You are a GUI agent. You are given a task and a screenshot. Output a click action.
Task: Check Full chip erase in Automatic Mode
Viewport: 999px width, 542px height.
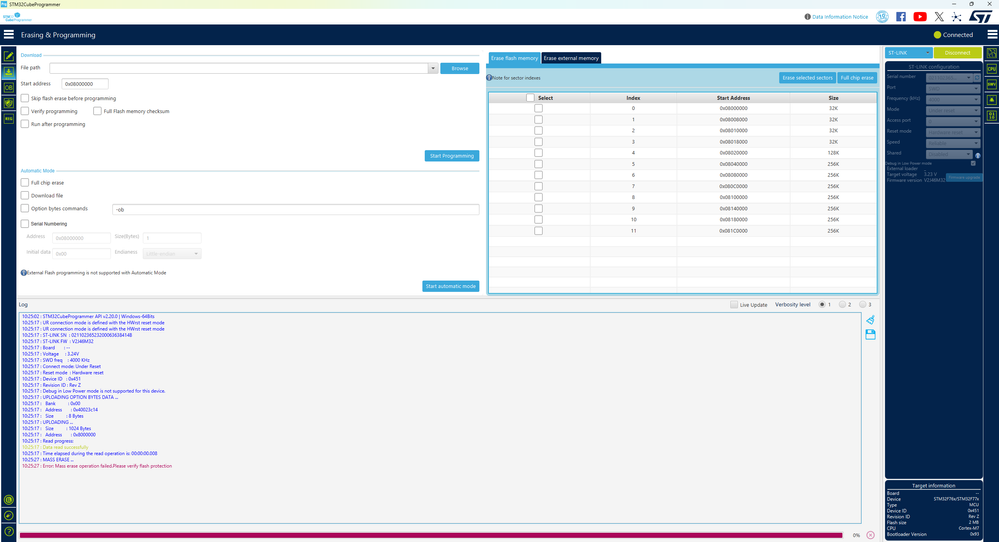pyautogui.click(x=25, y=183)
